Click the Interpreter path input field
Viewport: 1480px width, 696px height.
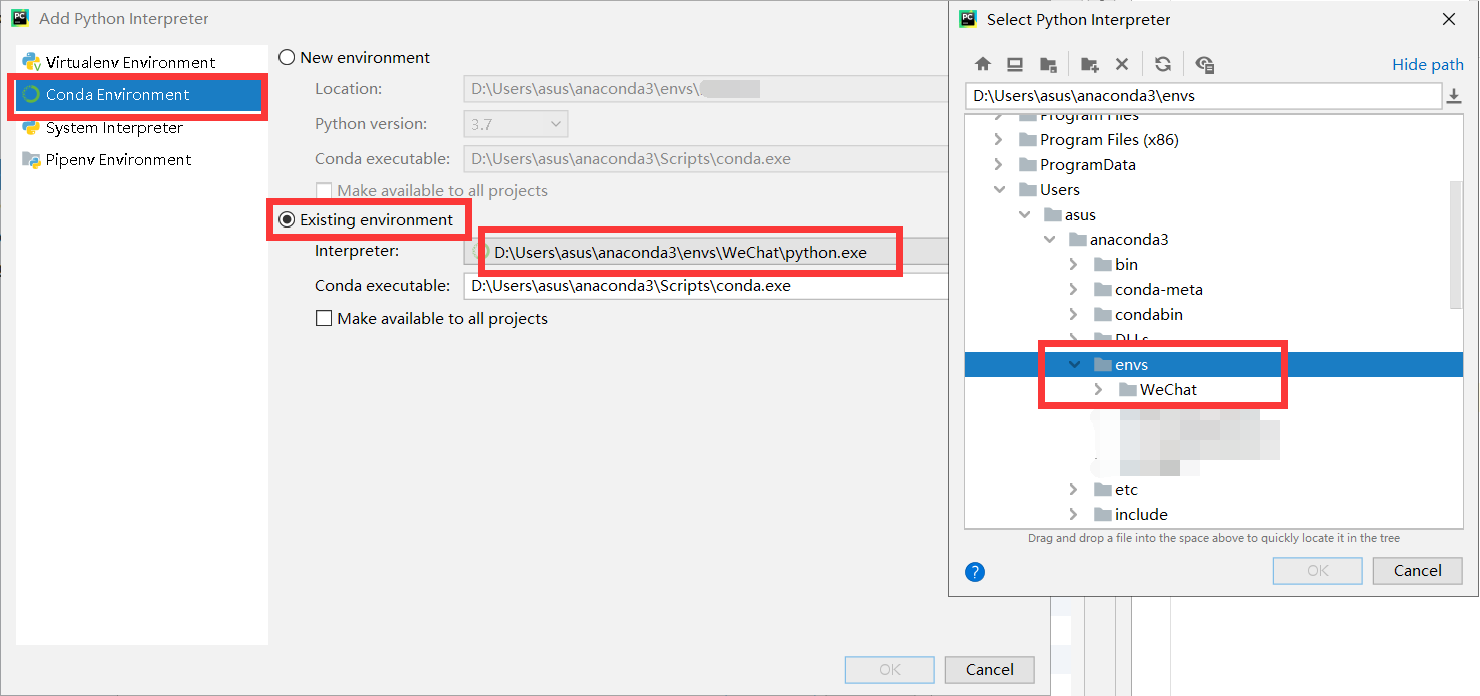(x=690, y=251)
